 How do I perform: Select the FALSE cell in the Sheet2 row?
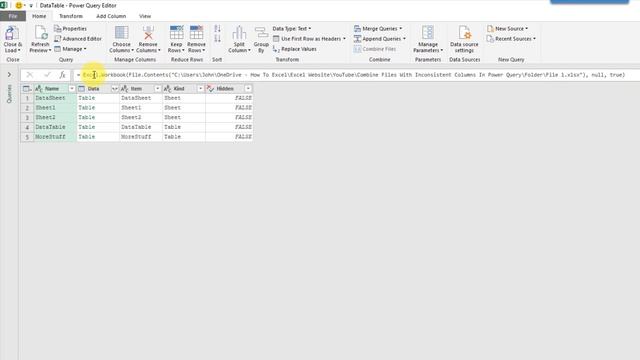tap(229, 118)
